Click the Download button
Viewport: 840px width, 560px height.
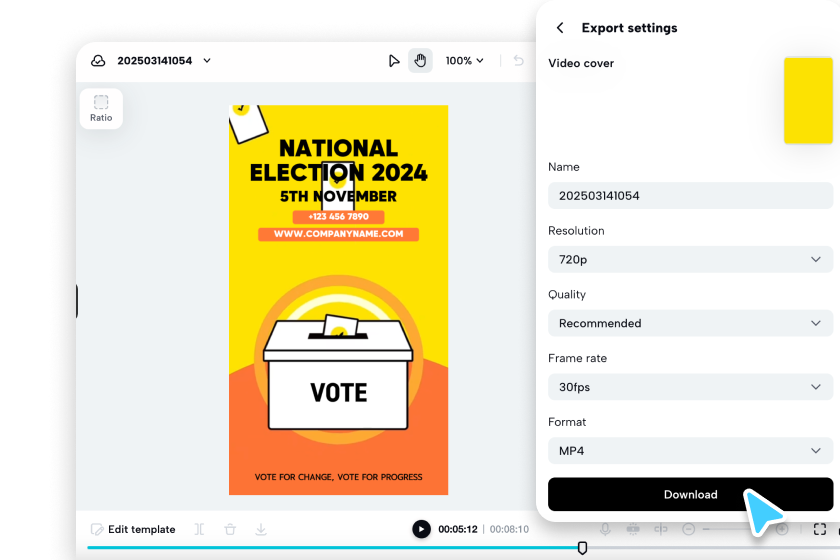point(690,494)
